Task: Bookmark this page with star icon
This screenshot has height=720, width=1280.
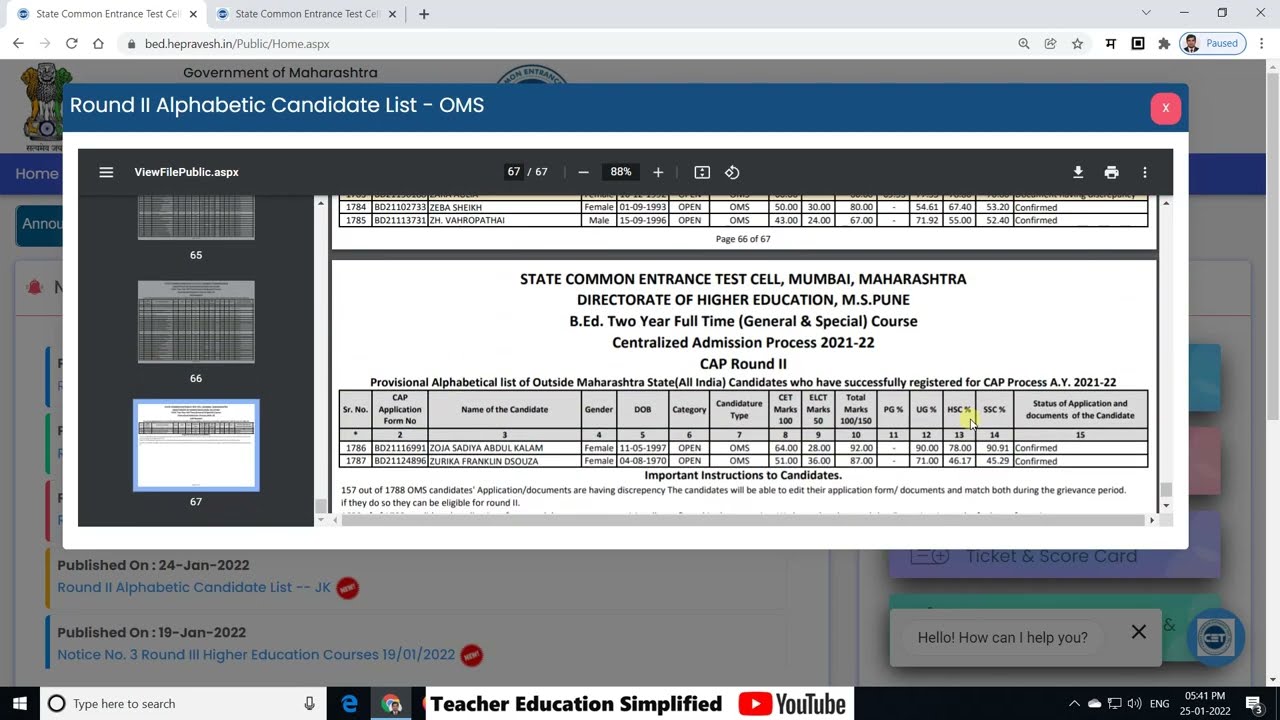Action: (x=1077, y=44)
